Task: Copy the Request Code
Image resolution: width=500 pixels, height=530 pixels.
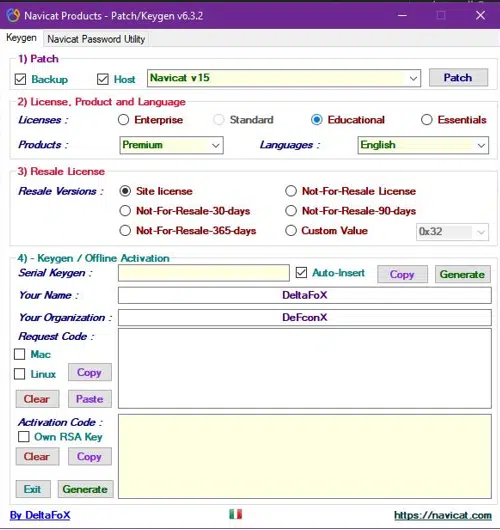Action: point(90,372)
